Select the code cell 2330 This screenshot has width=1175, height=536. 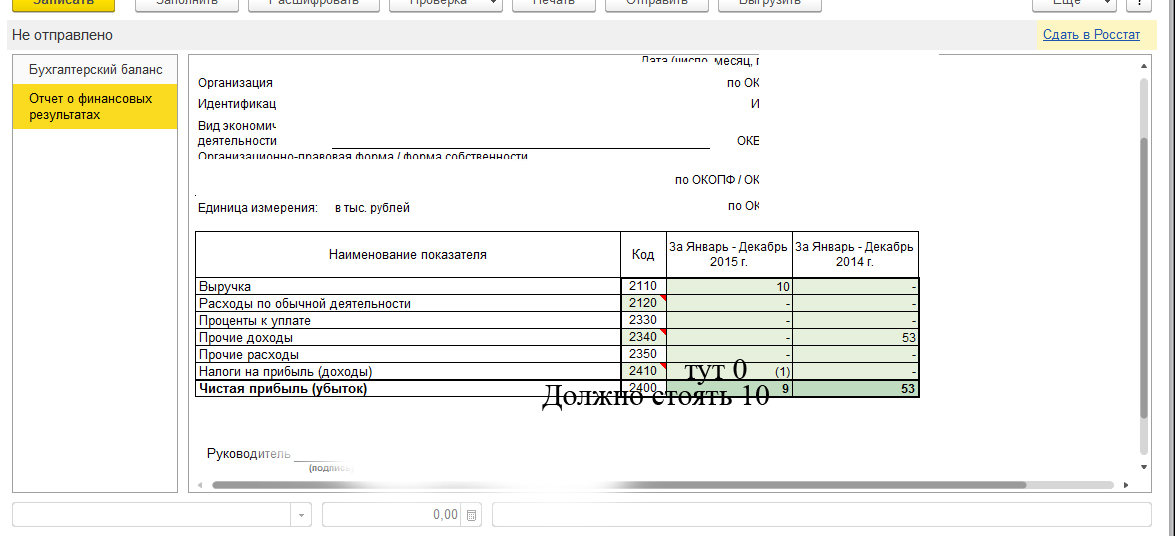pyautogui.click(x=644, y=321)
